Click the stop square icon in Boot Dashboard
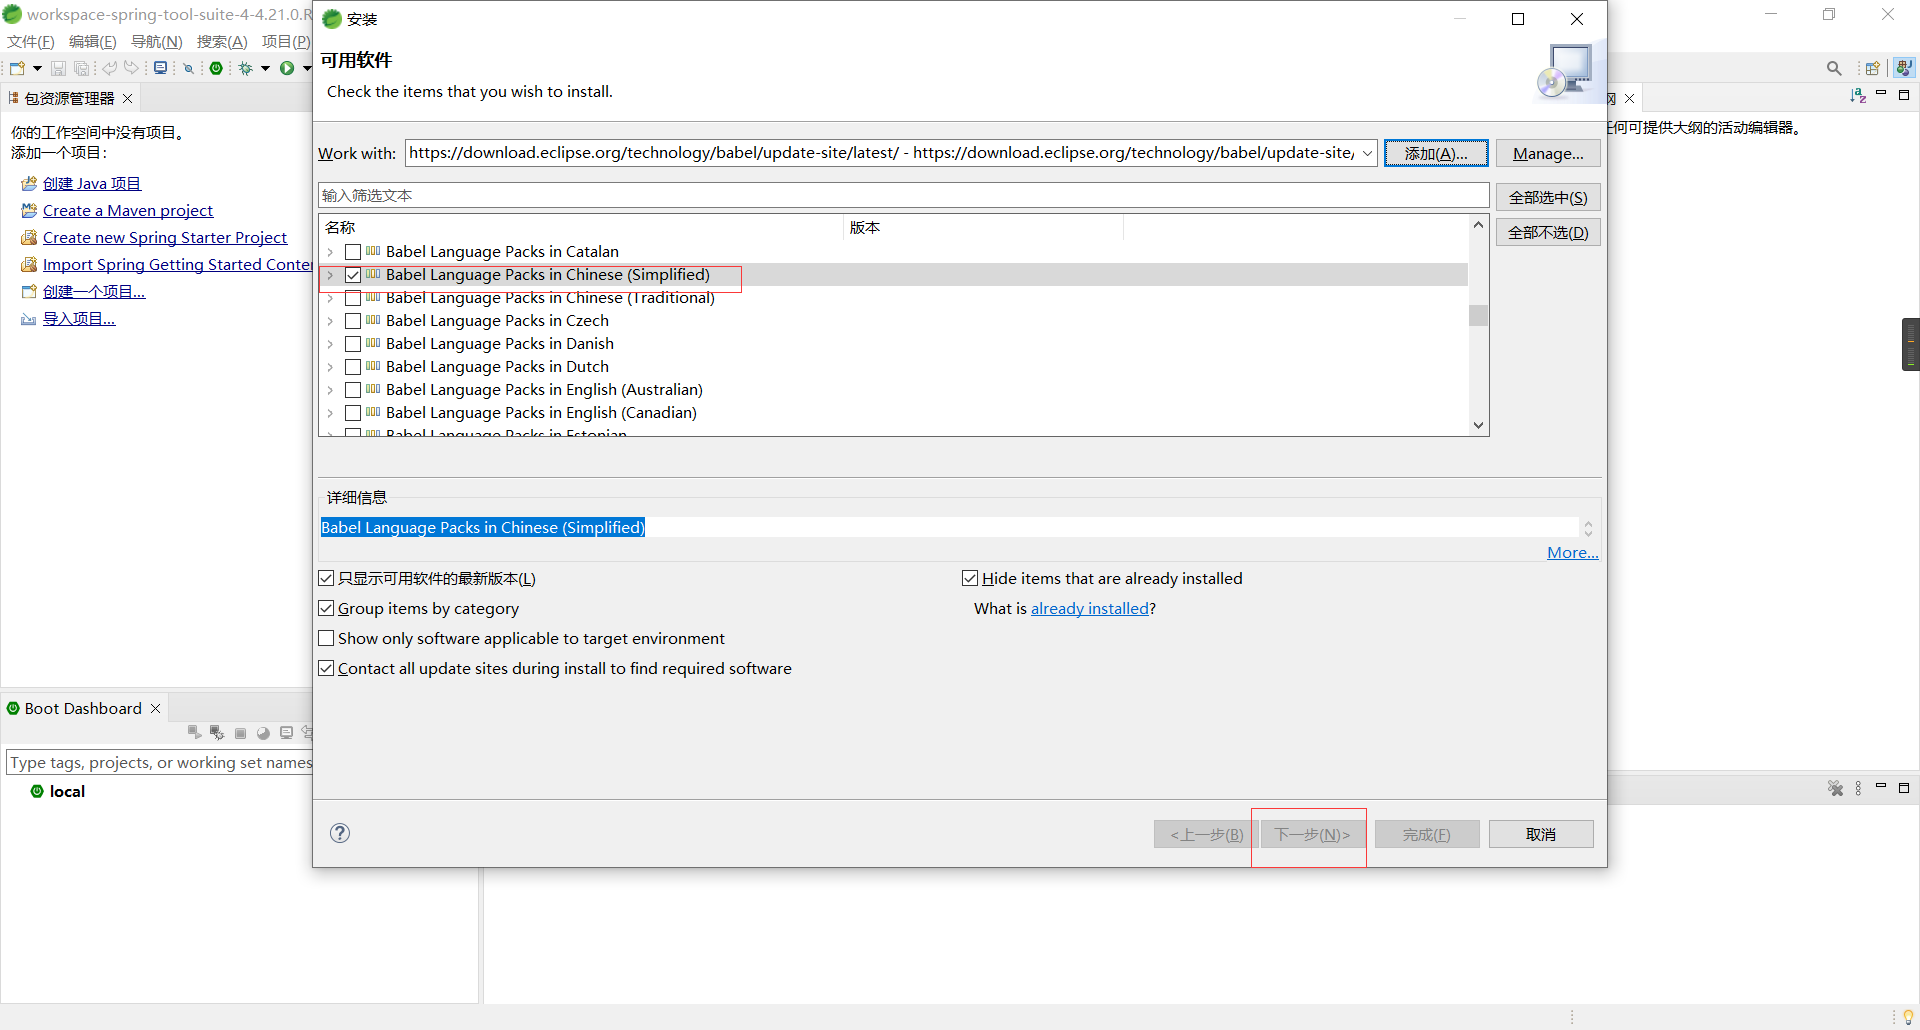Screen dimensions: 1920x1030 pos(240,733)
